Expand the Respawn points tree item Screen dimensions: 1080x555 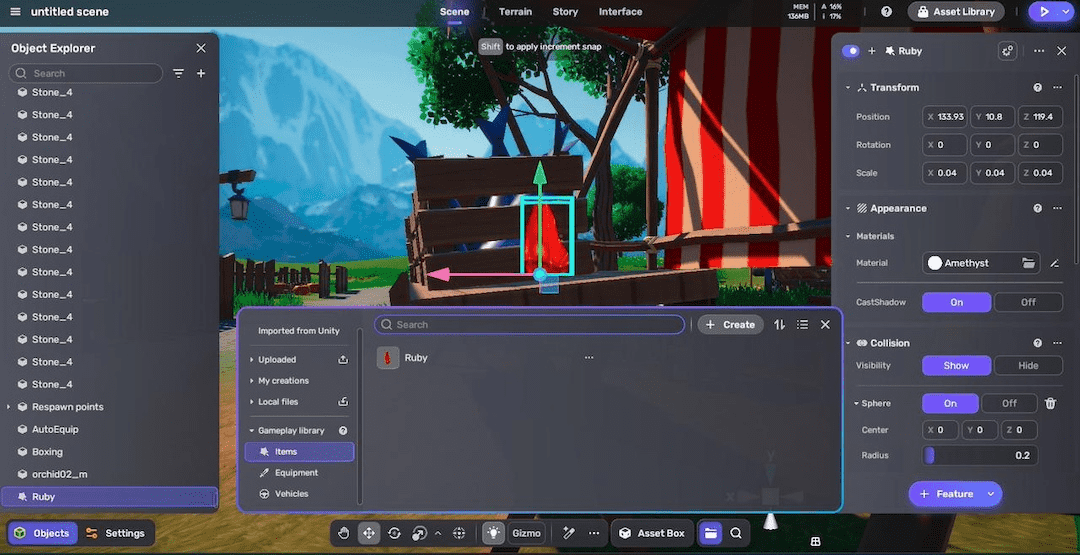tap(9, 407)
